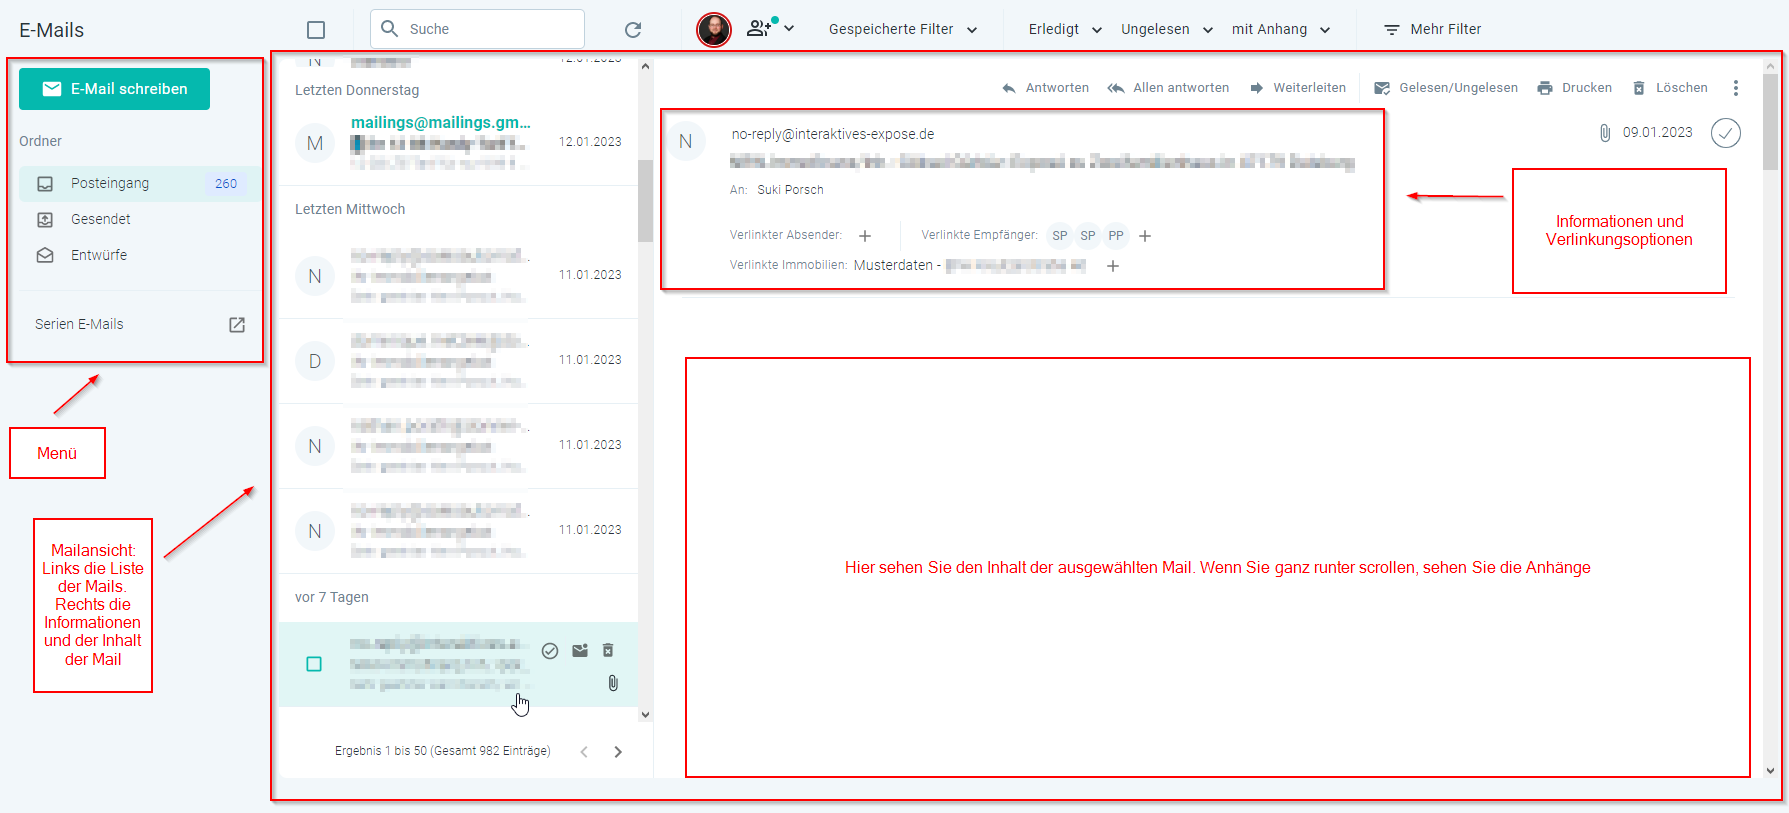The height and width of the screenshot is (813, 1789).
Task: Click Allen antworten button
Action: click(x=1168, y=88)
